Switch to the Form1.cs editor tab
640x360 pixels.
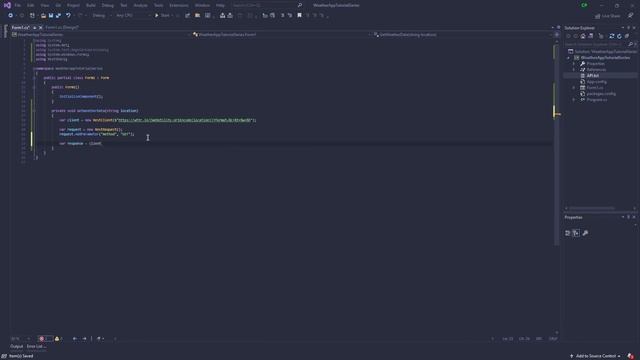20,27
